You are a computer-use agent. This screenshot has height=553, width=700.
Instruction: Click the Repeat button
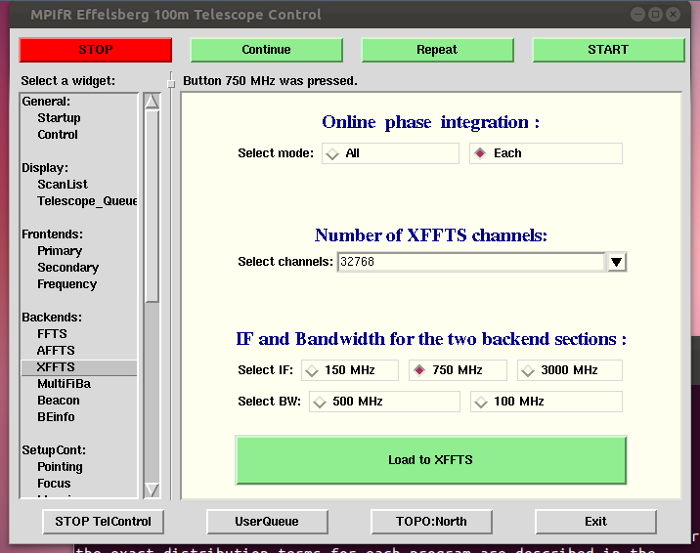click(x=437, y=50)
